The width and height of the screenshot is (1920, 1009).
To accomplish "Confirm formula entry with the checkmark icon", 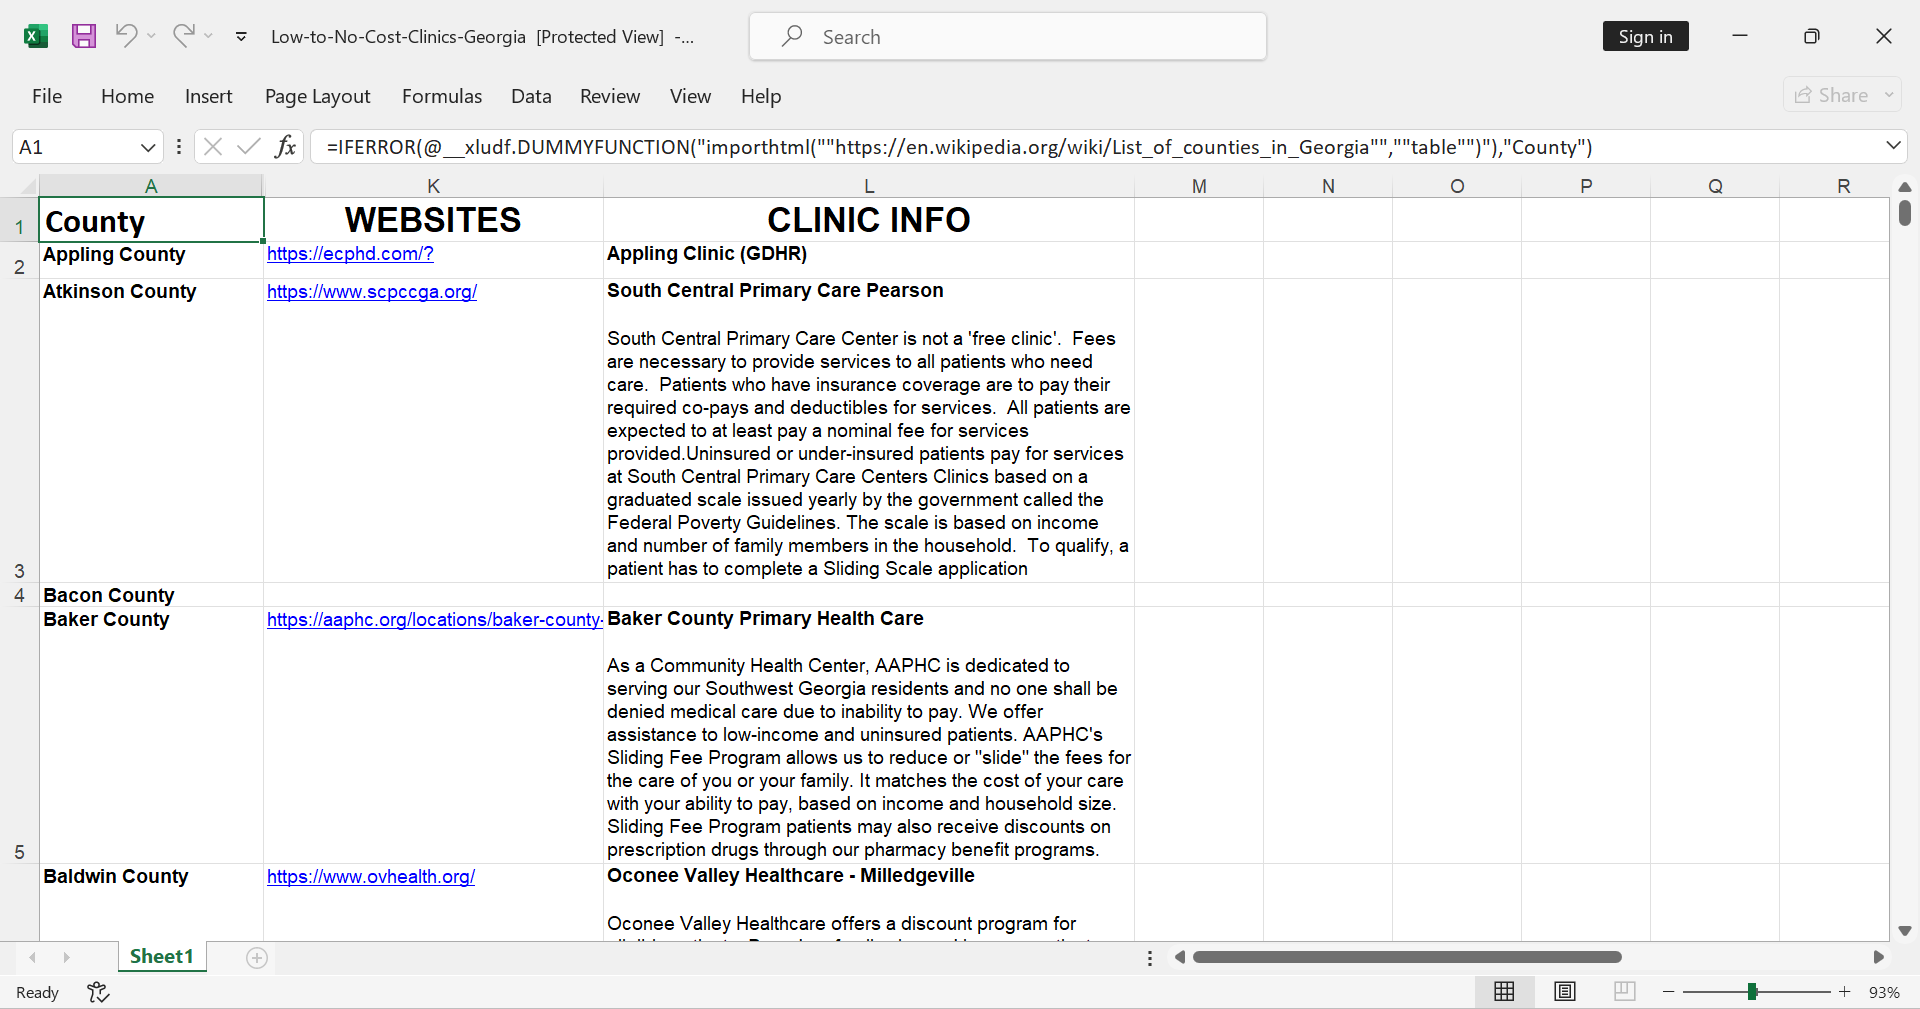I will 249,147.
